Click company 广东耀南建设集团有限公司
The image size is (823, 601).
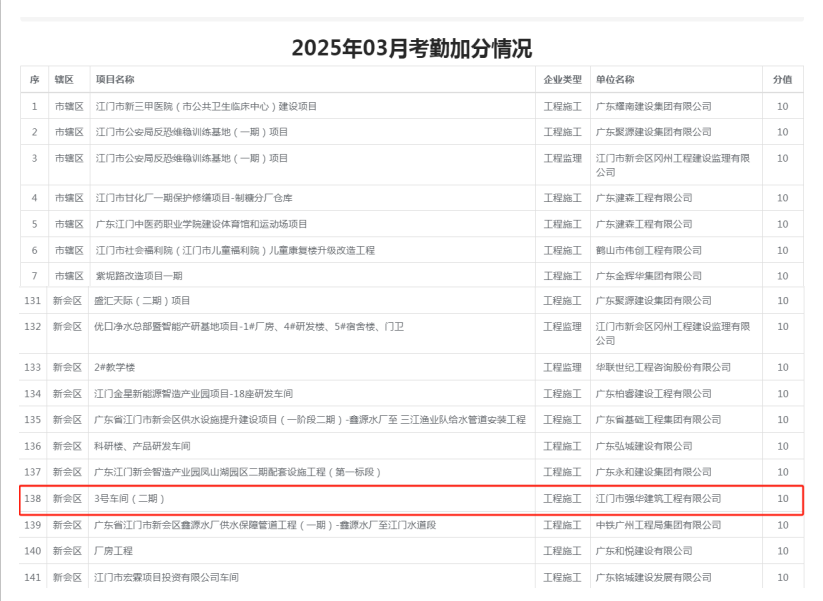[653, 107]
